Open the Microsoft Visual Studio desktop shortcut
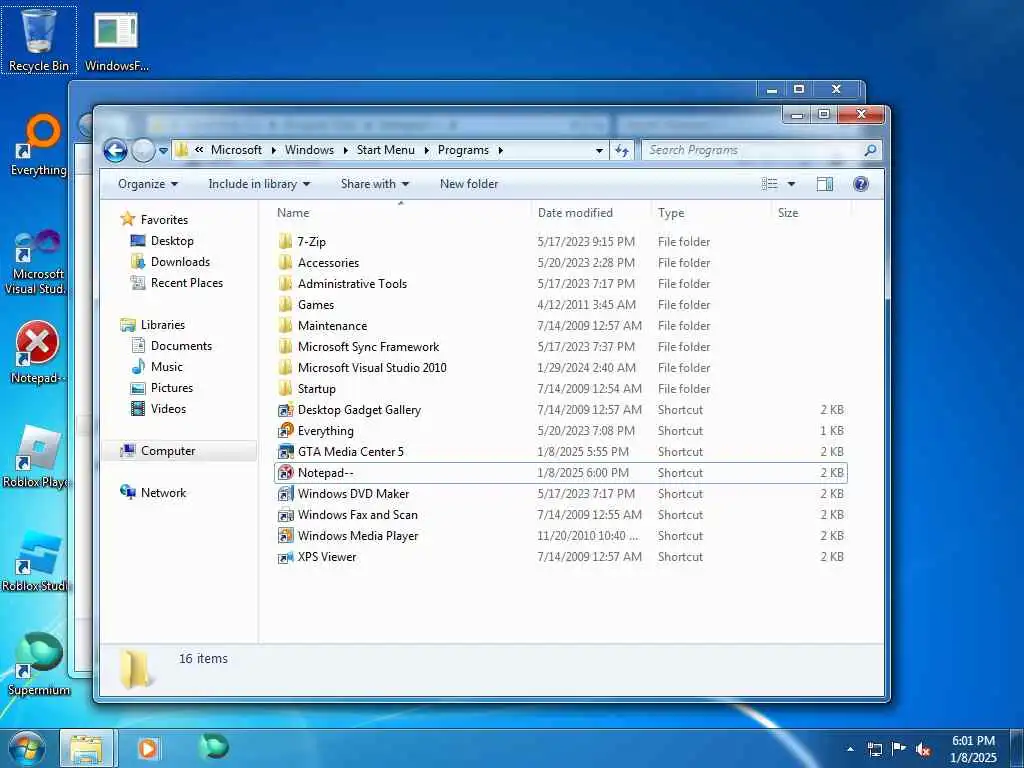The image size is (1024, 768). (x=37, y=263)
